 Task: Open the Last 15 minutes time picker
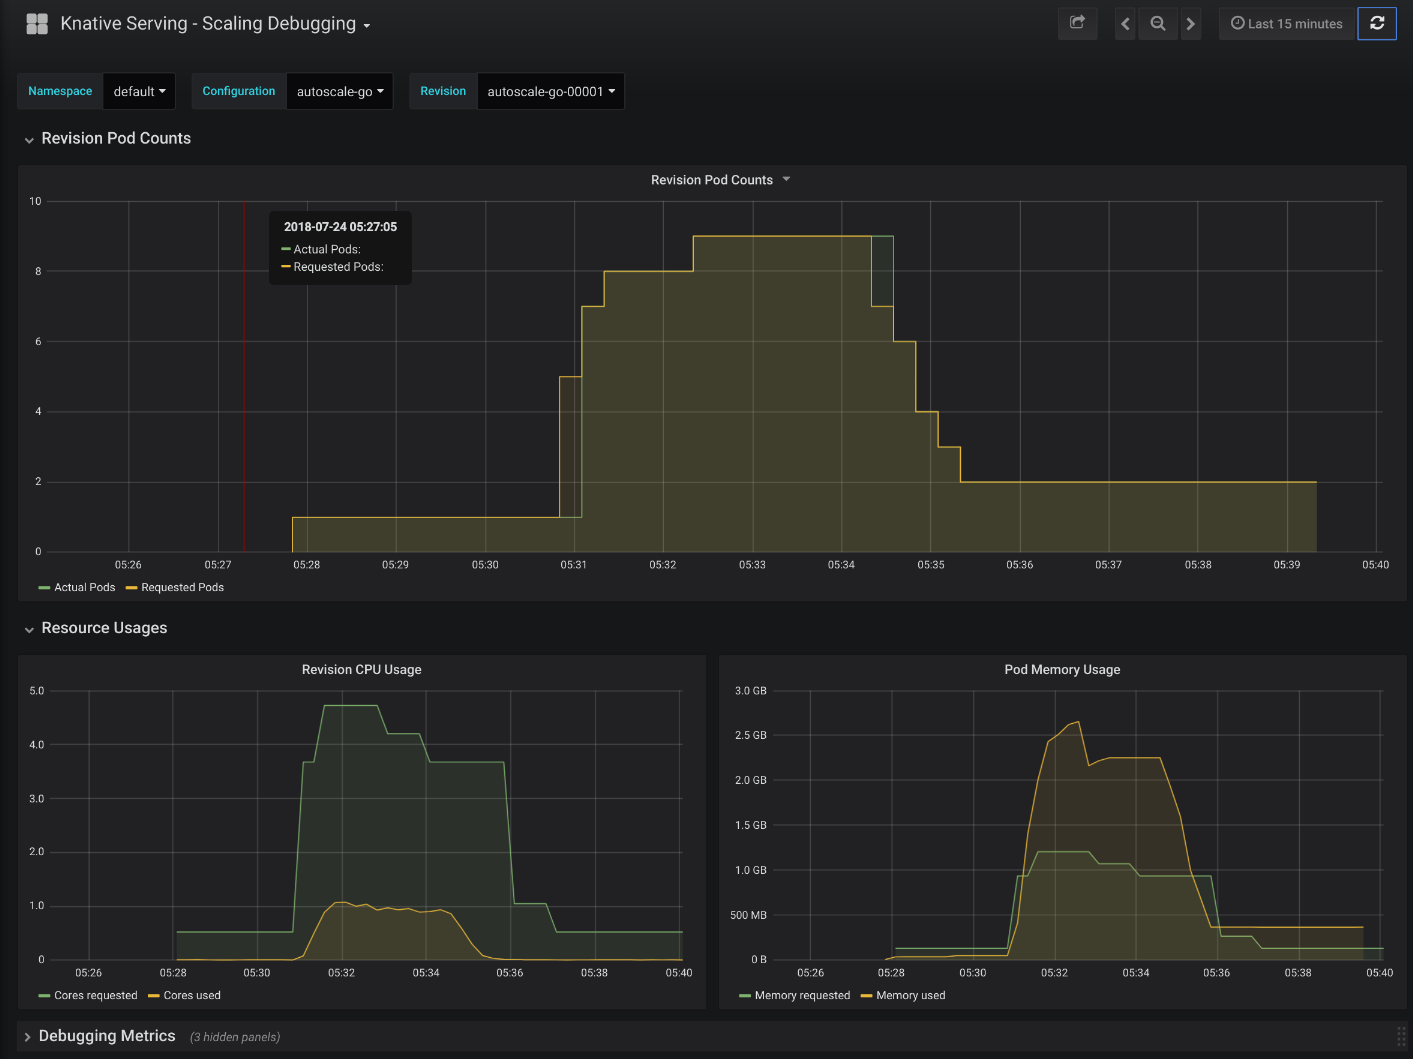(x=1286, y=24)
